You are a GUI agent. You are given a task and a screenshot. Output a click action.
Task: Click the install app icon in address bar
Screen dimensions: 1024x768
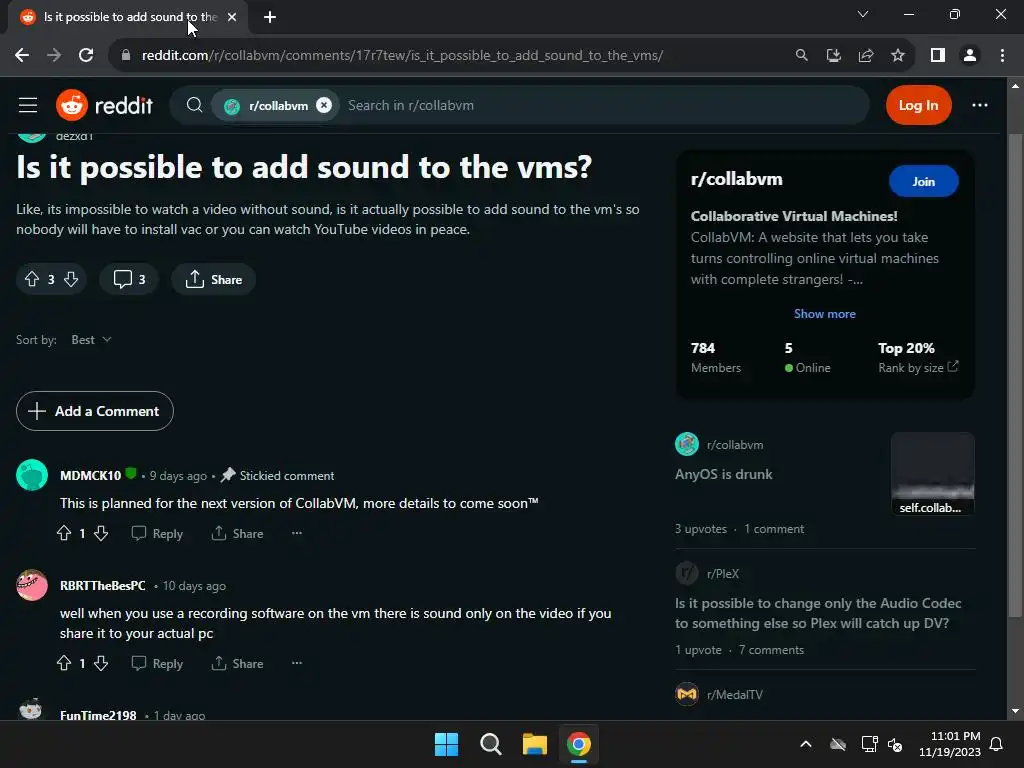[x=833, y=56]
